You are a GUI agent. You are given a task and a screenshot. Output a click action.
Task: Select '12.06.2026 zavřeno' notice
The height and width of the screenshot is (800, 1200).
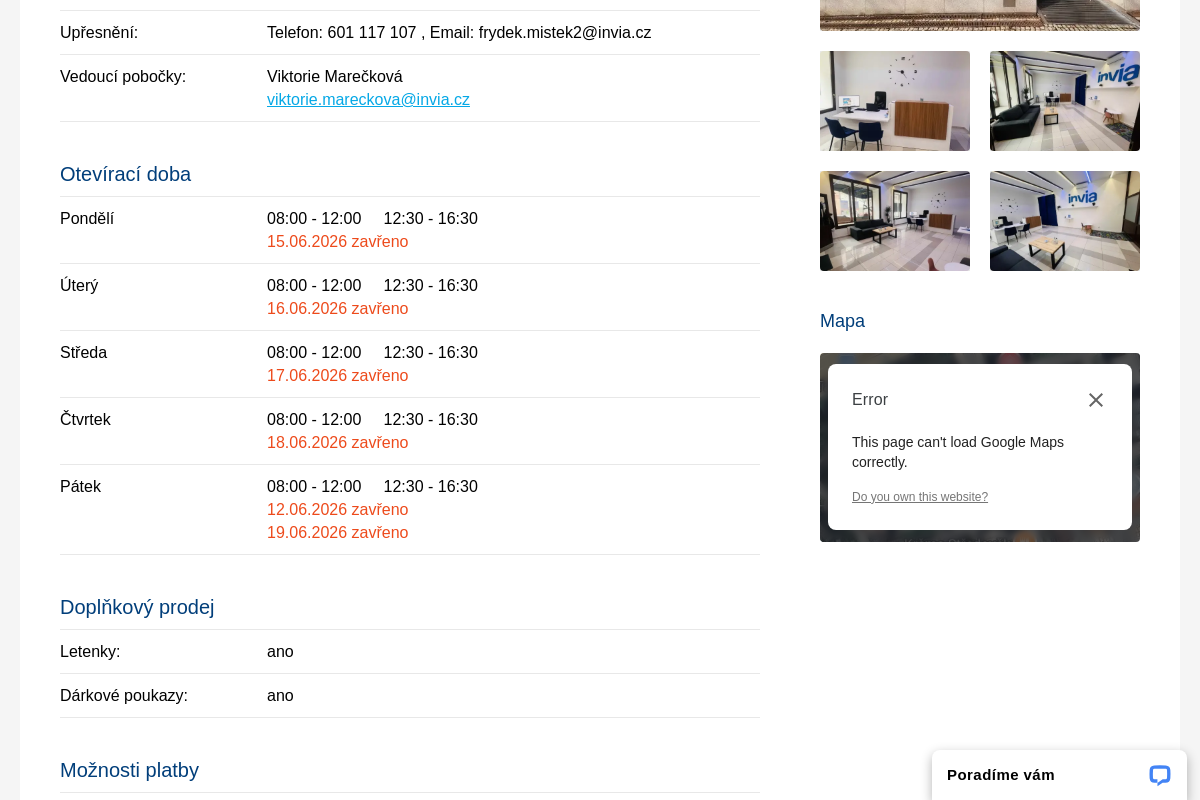[337, 510]
